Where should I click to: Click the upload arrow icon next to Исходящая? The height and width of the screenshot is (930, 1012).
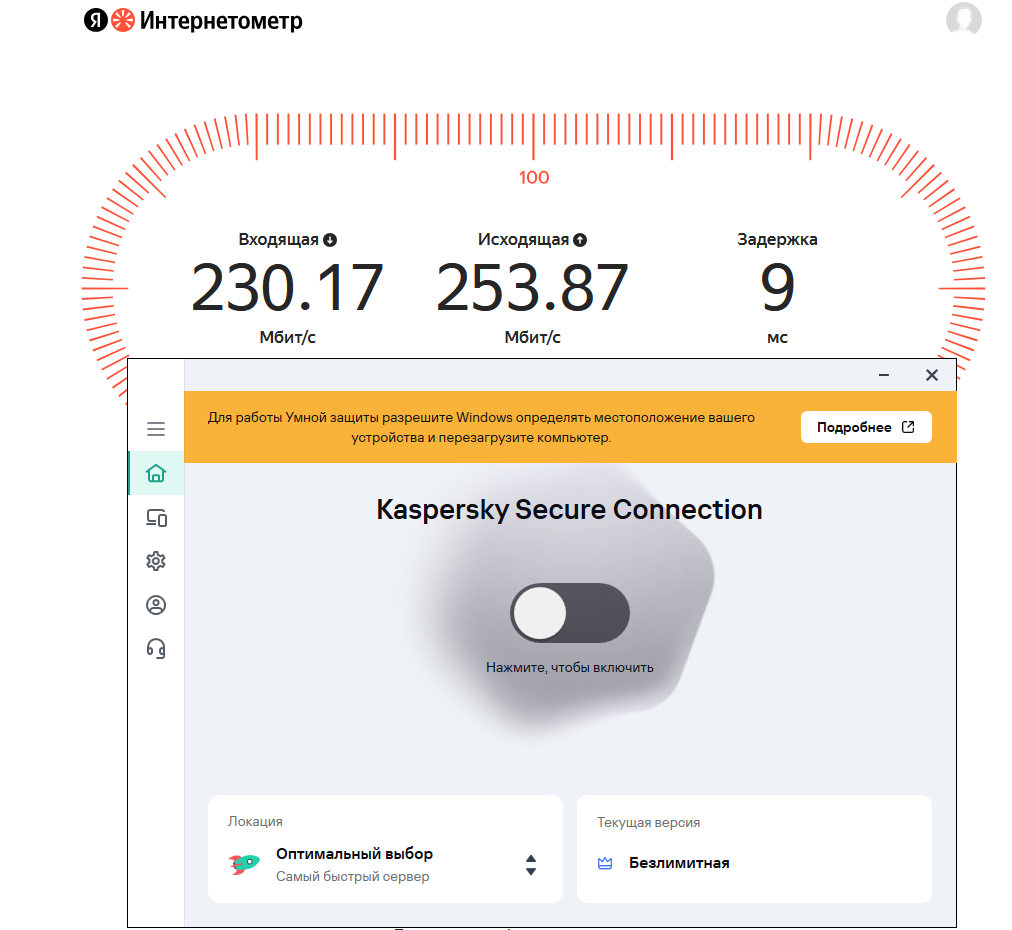tap(580, 240)
